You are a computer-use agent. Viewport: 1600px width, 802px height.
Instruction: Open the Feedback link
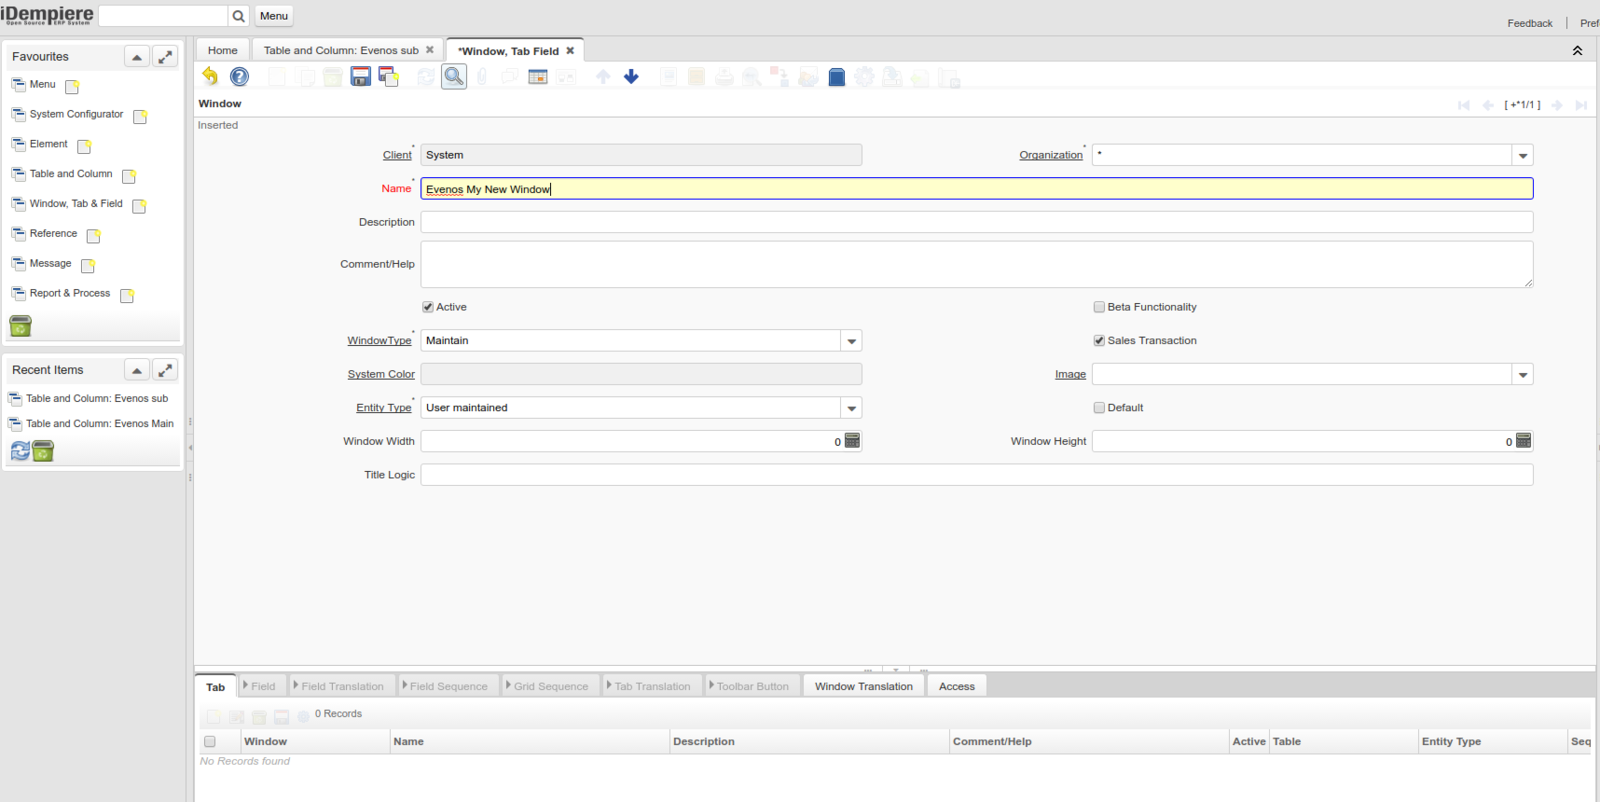1529,23
